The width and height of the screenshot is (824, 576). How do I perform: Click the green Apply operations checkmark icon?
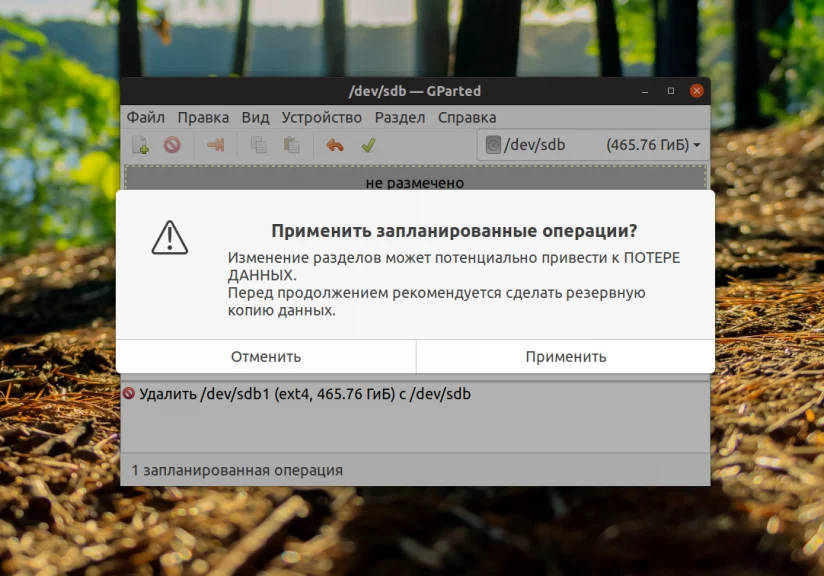[x=368, y=144]
